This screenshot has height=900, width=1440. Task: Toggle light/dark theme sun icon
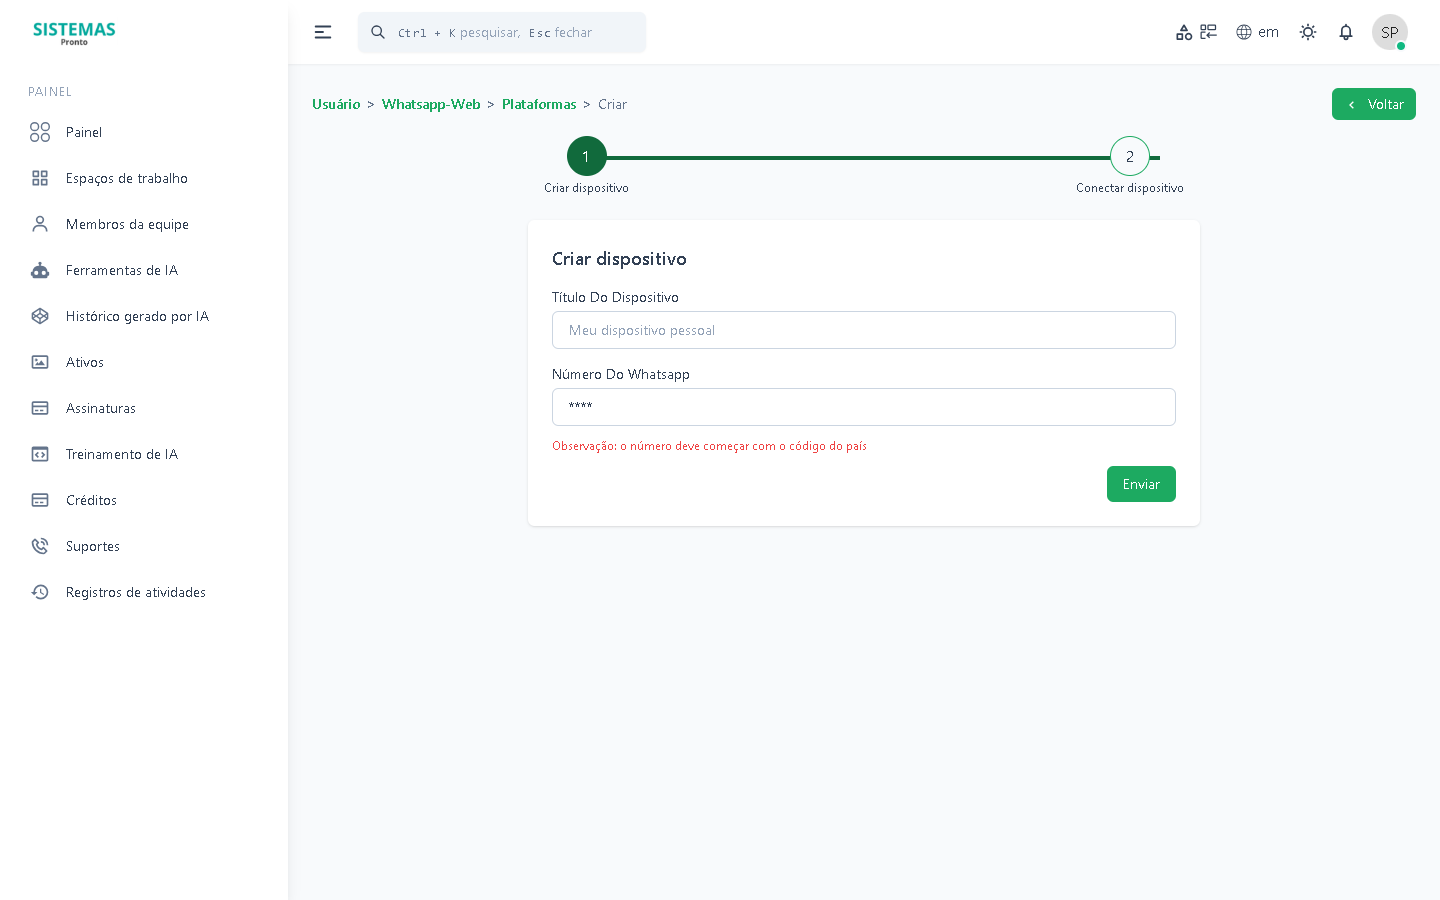[1308, 32]
